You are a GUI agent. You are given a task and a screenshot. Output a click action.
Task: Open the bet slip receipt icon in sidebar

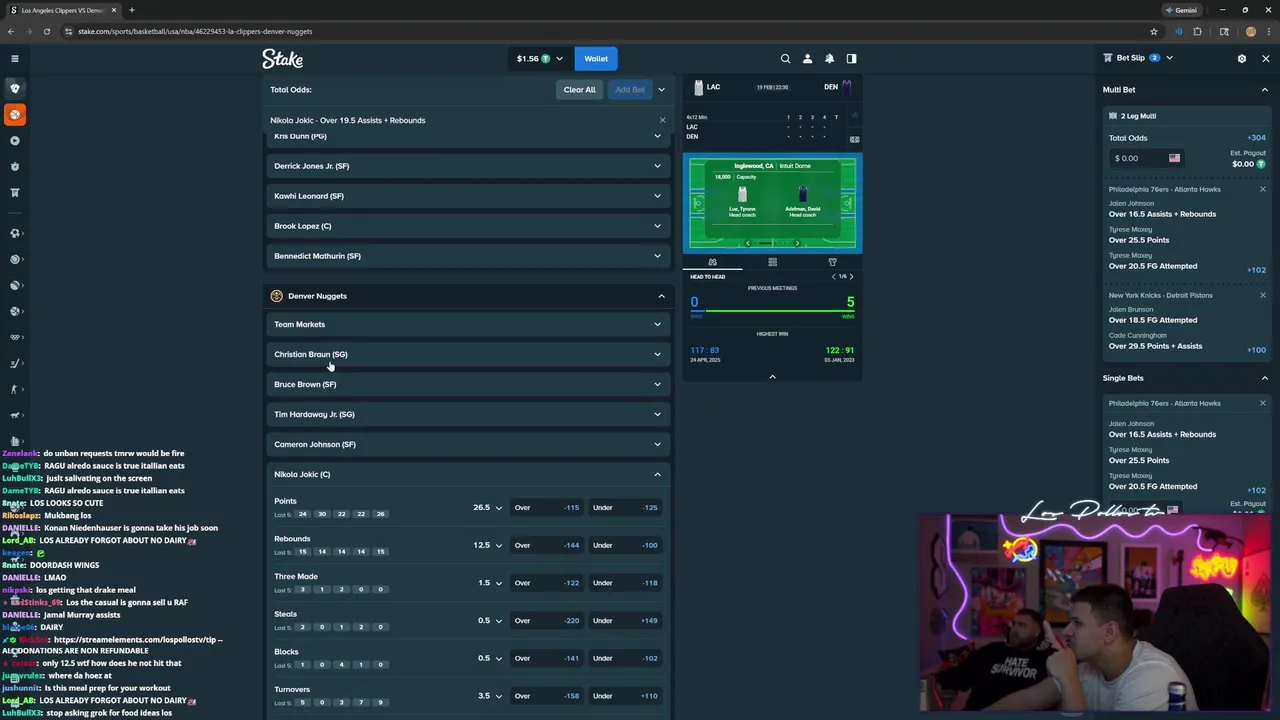[14, 193]
